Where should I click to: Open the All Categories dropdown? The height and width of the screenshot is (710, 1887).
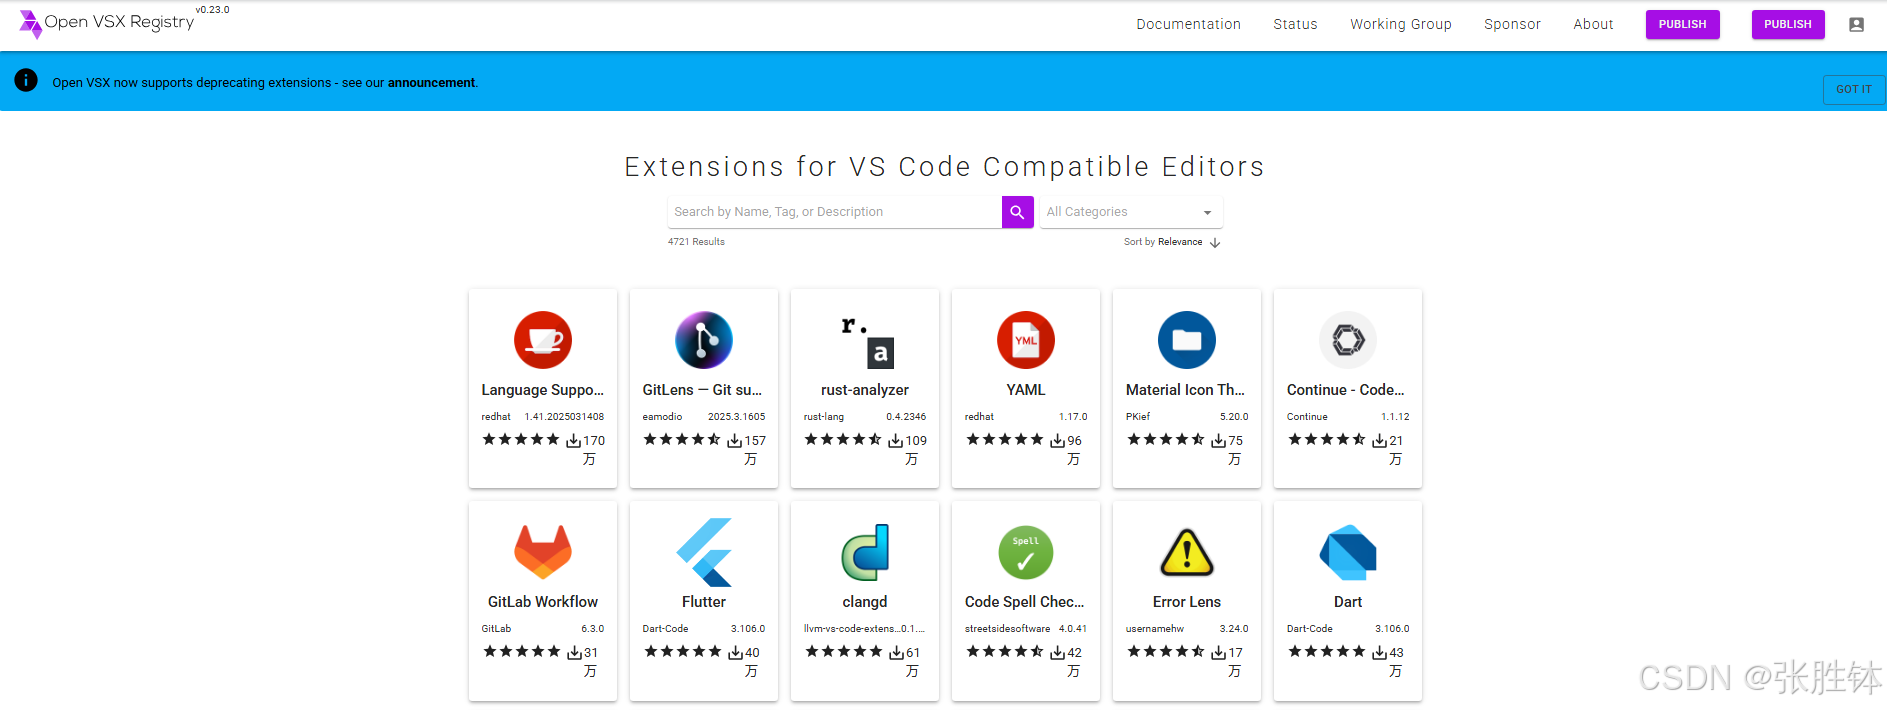[x=1131, y=212]
